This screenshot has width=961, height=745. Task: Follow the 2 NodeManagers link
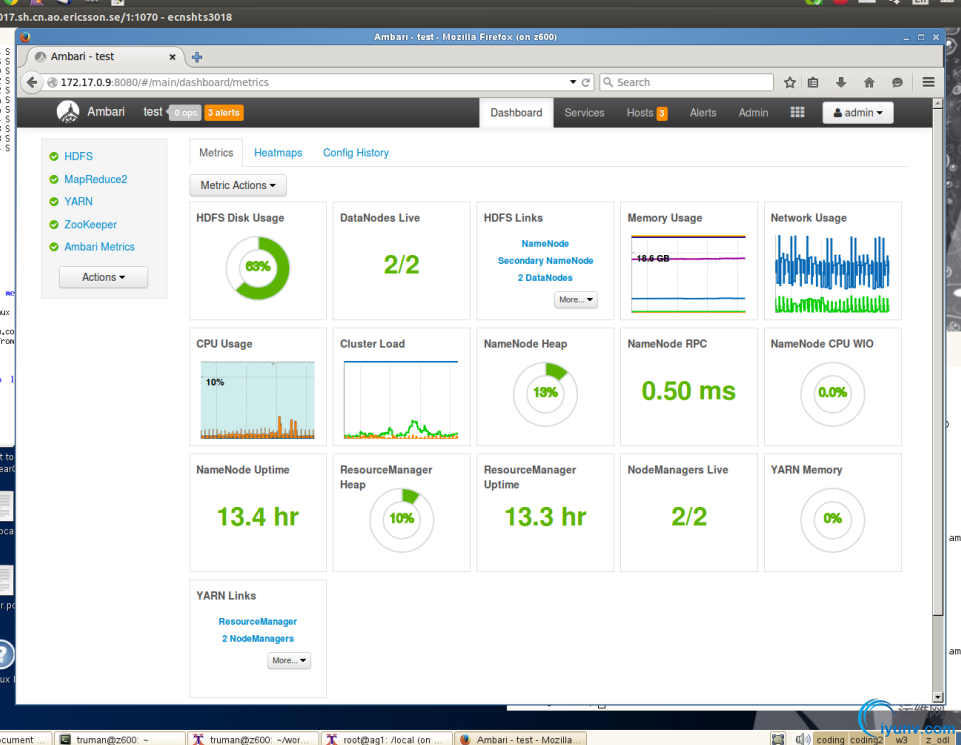pyautogui.click(x=257, y=639)
